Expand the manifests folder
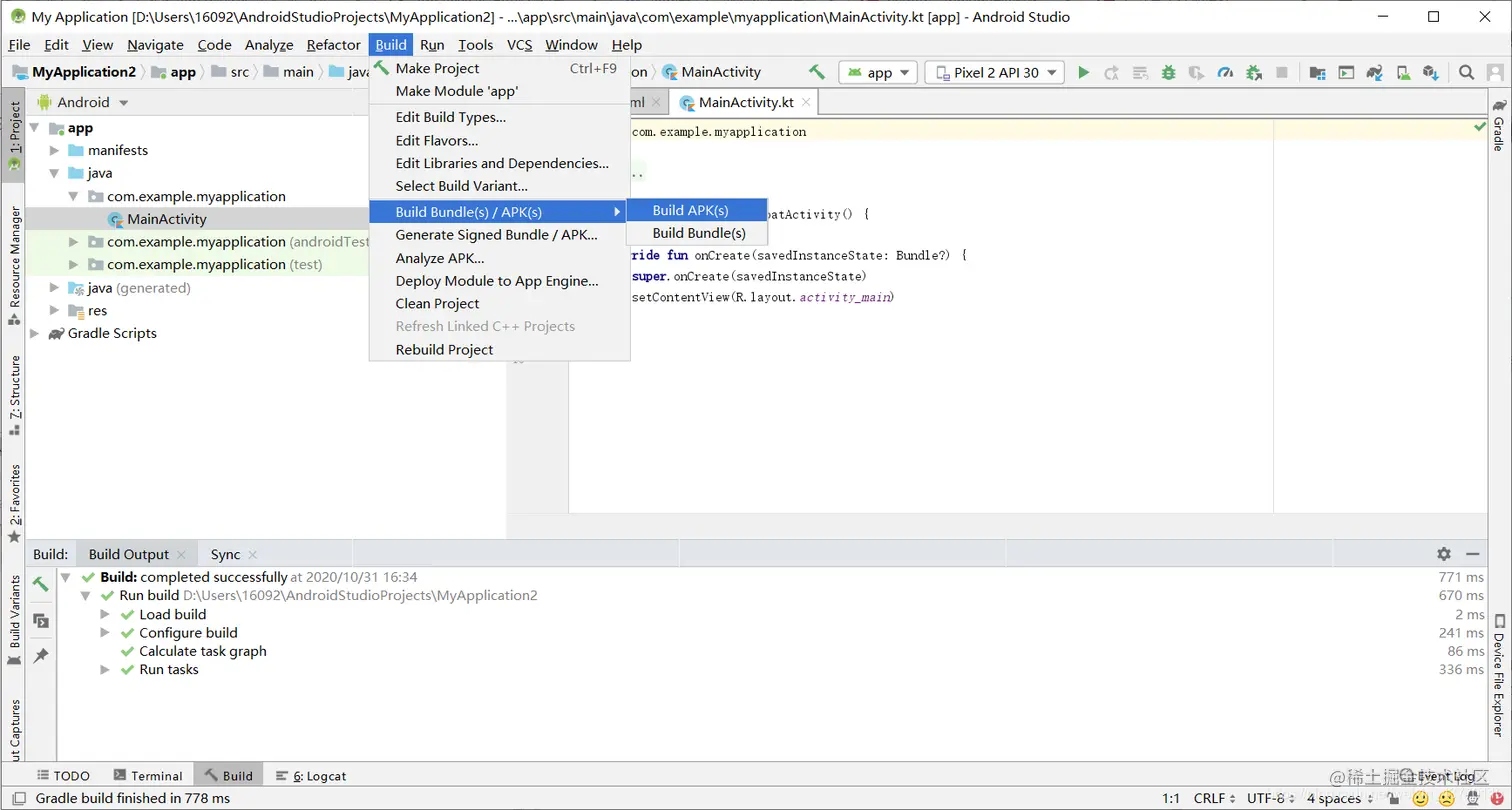1512x810 pixels. [x=55, y=150]
